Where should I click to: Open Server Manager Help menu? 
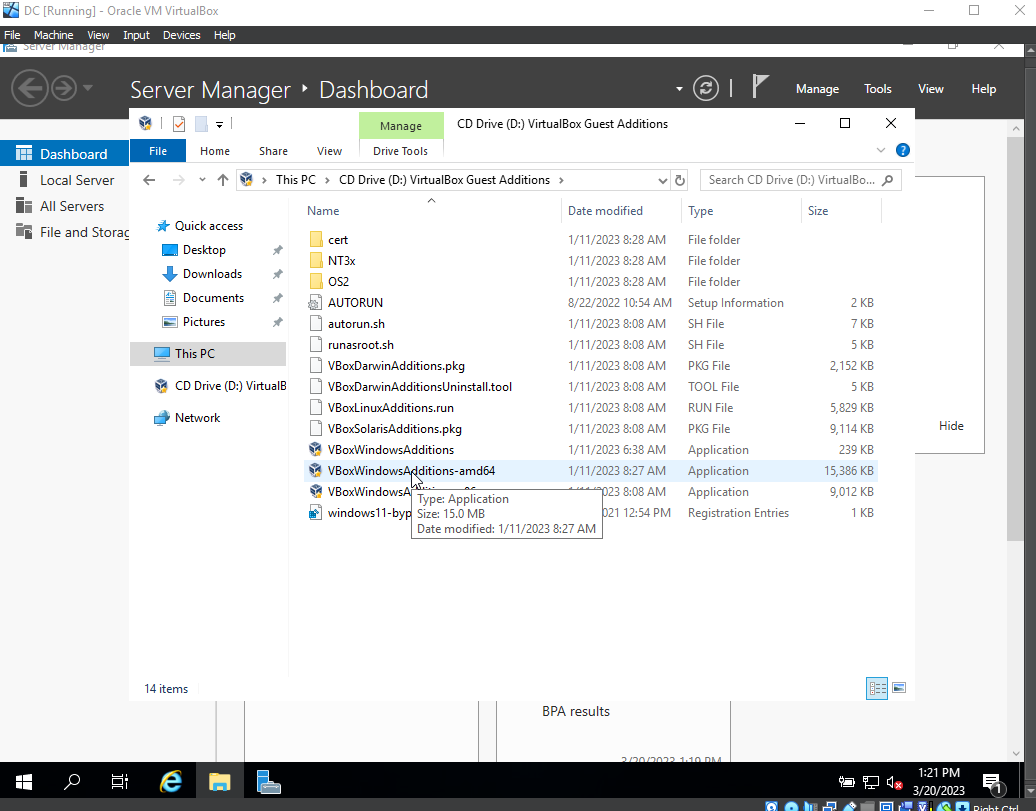983,89
